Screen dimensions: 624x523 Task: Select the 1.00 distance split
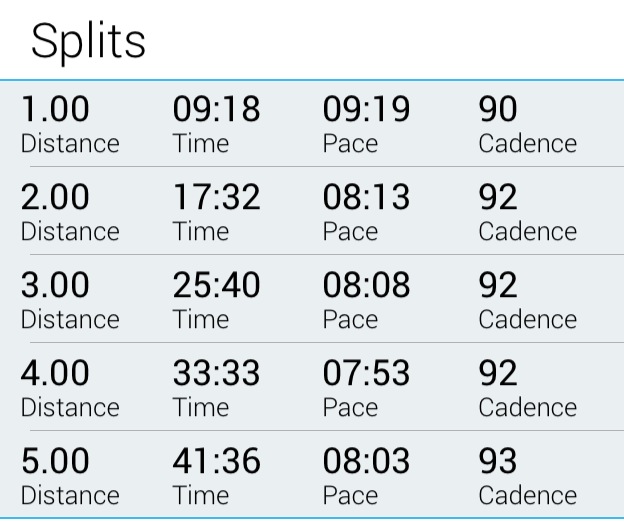click(x=55, y=109)
